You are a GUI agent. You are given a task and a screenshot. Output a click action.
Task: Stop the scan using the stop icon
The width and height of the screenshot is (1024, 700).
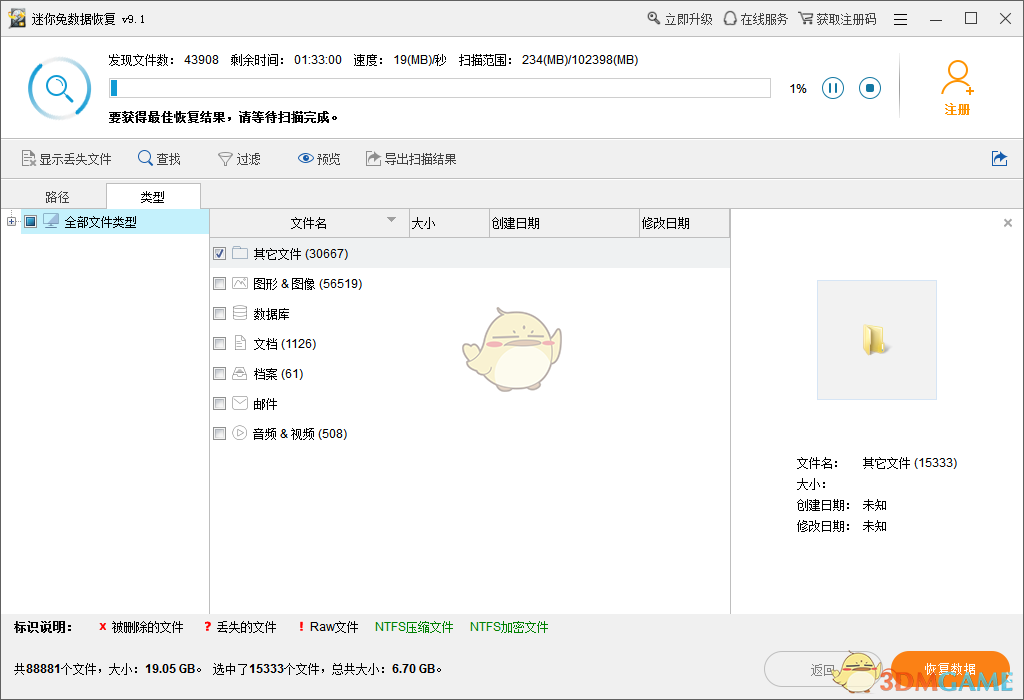tap(869, 88)
